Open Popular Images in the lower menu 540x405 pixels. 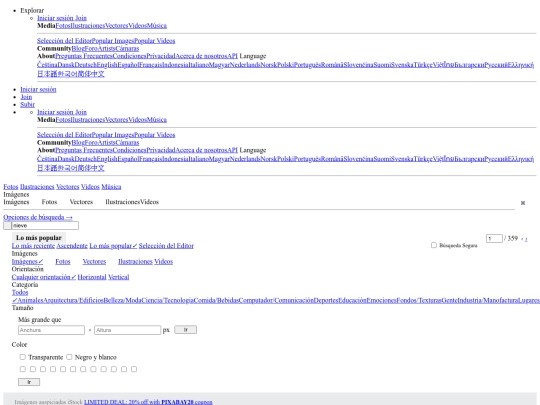pyautogui.click(x=113, y=135)
